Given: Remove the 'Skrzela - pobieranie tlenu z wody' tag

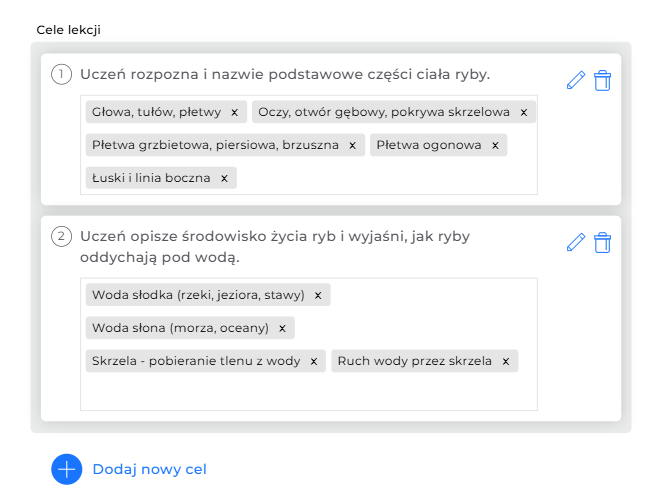Looking at the screenshot, I should tap(313, 361).
